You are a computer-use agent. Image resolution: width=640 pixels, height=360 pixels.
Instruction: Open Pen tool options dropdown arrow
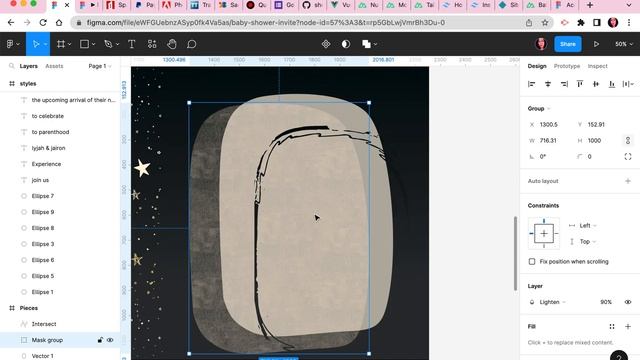click(117, 44)
